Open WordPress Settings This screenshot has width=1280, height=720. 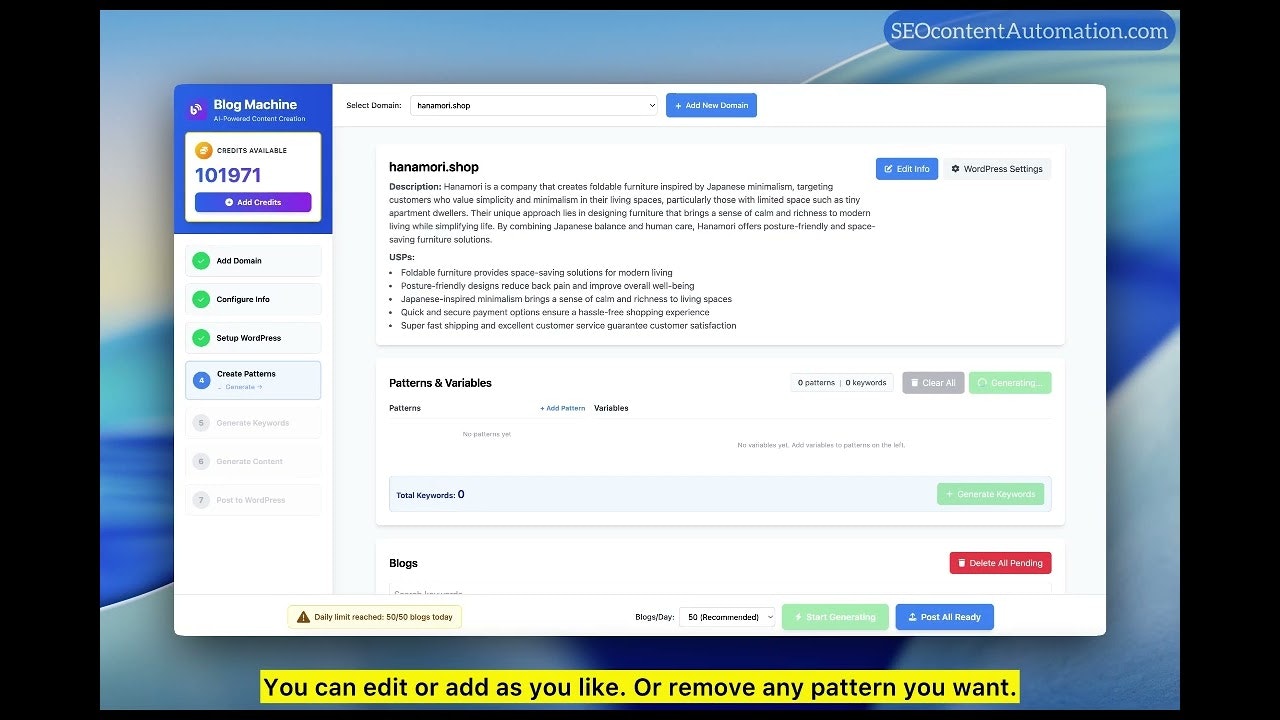tap(997, 169)
